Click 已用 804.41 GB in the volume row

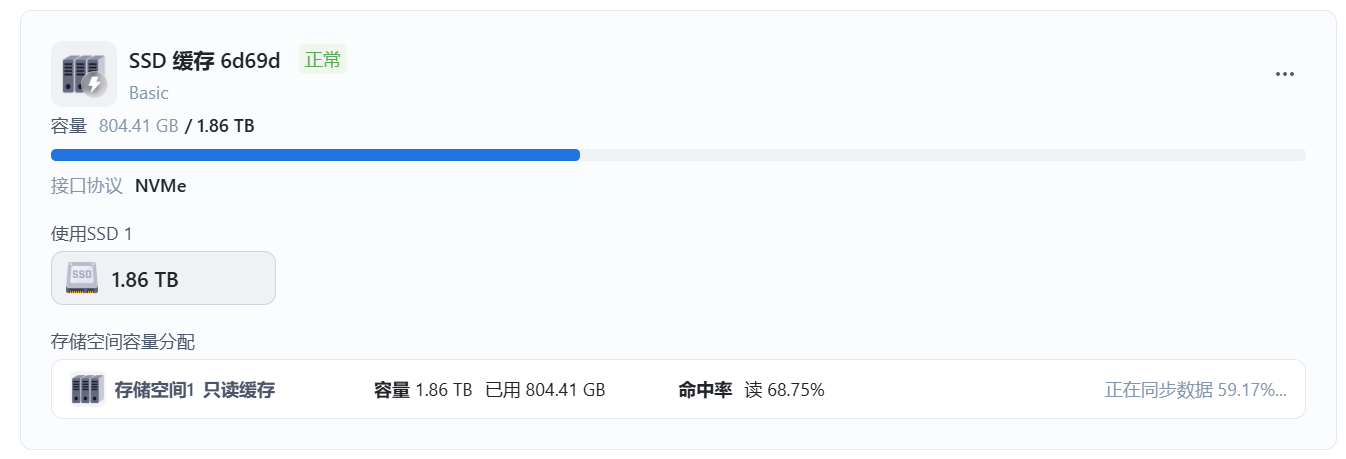click(545, 390)
